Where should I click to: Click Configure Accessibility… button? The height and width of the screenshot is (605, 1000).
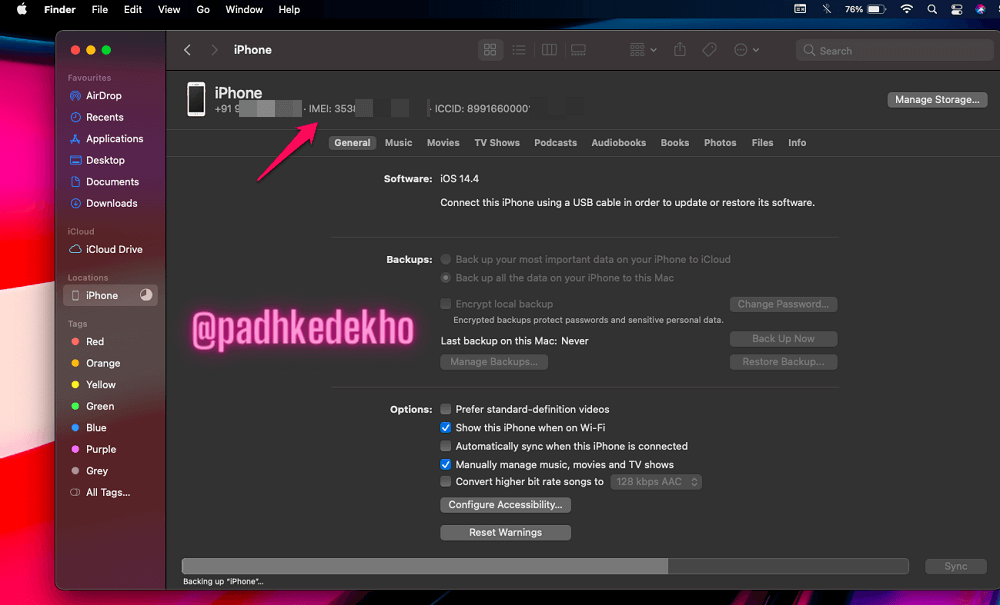coord(505,505)
